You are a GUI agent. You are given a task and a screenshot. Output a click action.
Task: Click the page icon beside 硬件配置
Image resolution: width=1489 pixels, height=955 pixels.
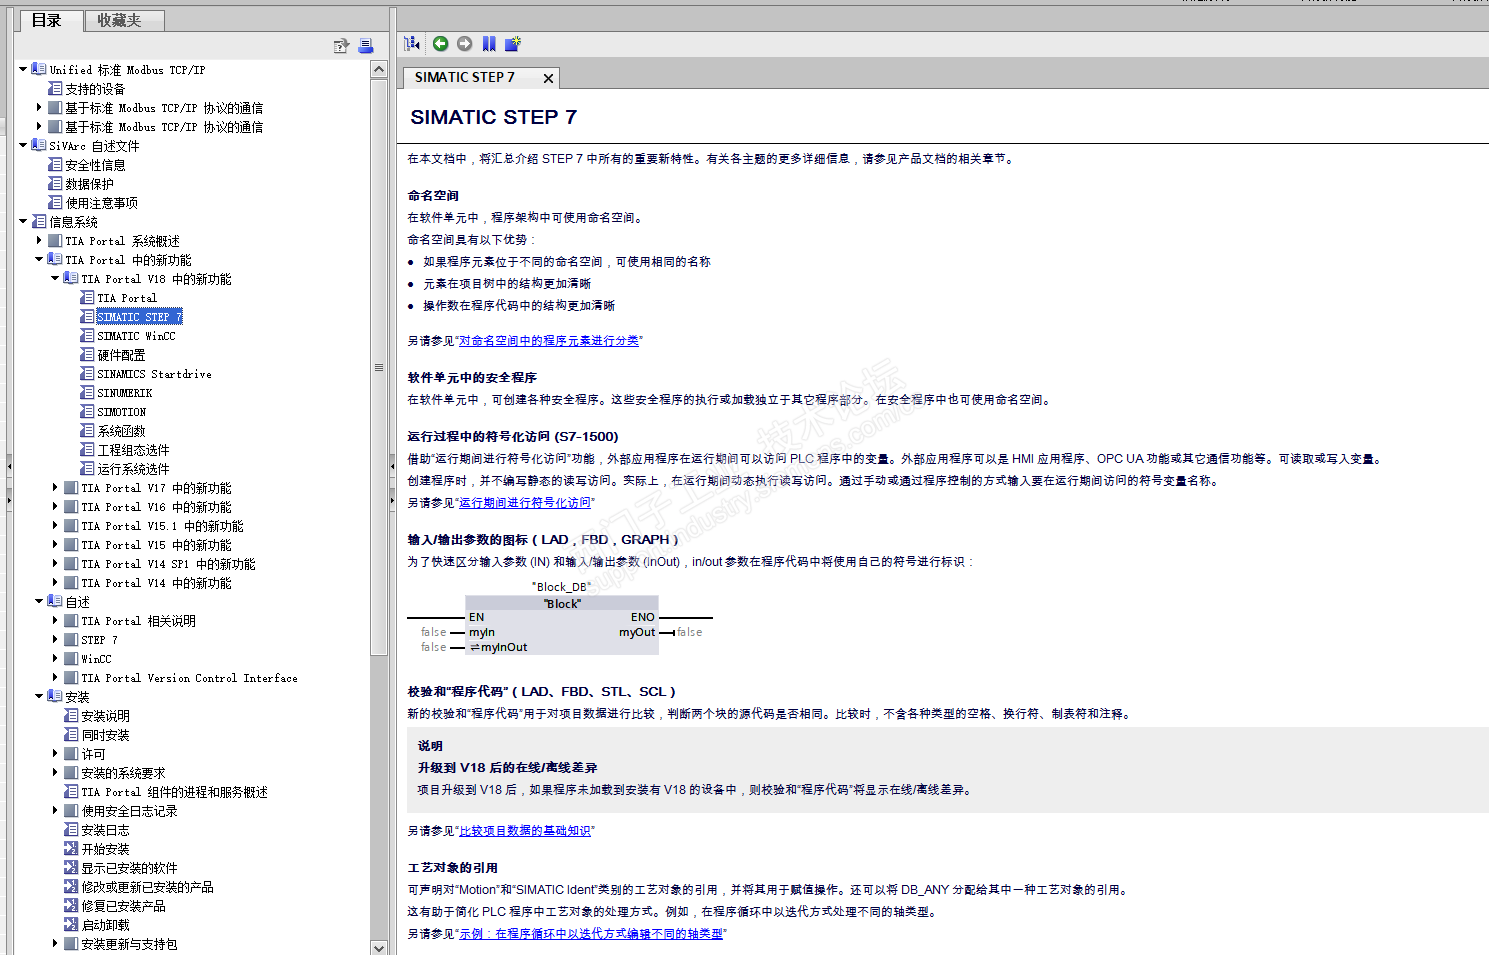click(x=87, y=355)
